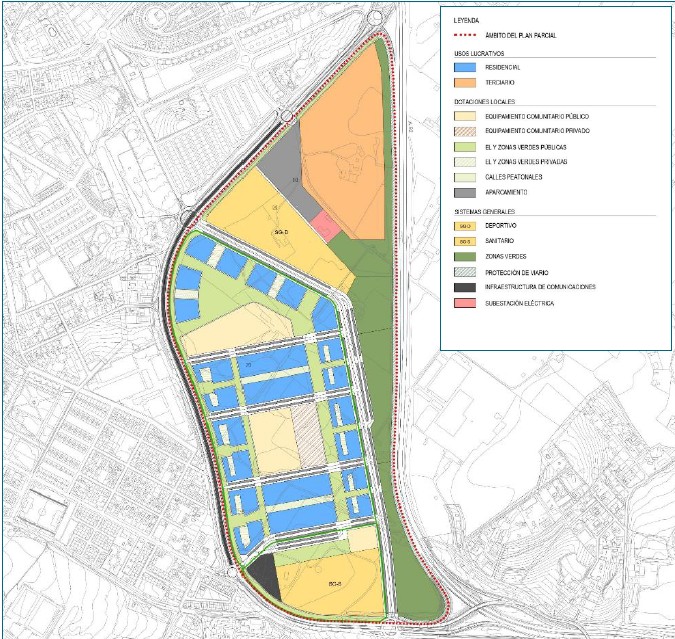Click the blue Residencial legend swatch
Viewport: 675px width, 639px height.
tap(465, 68)
